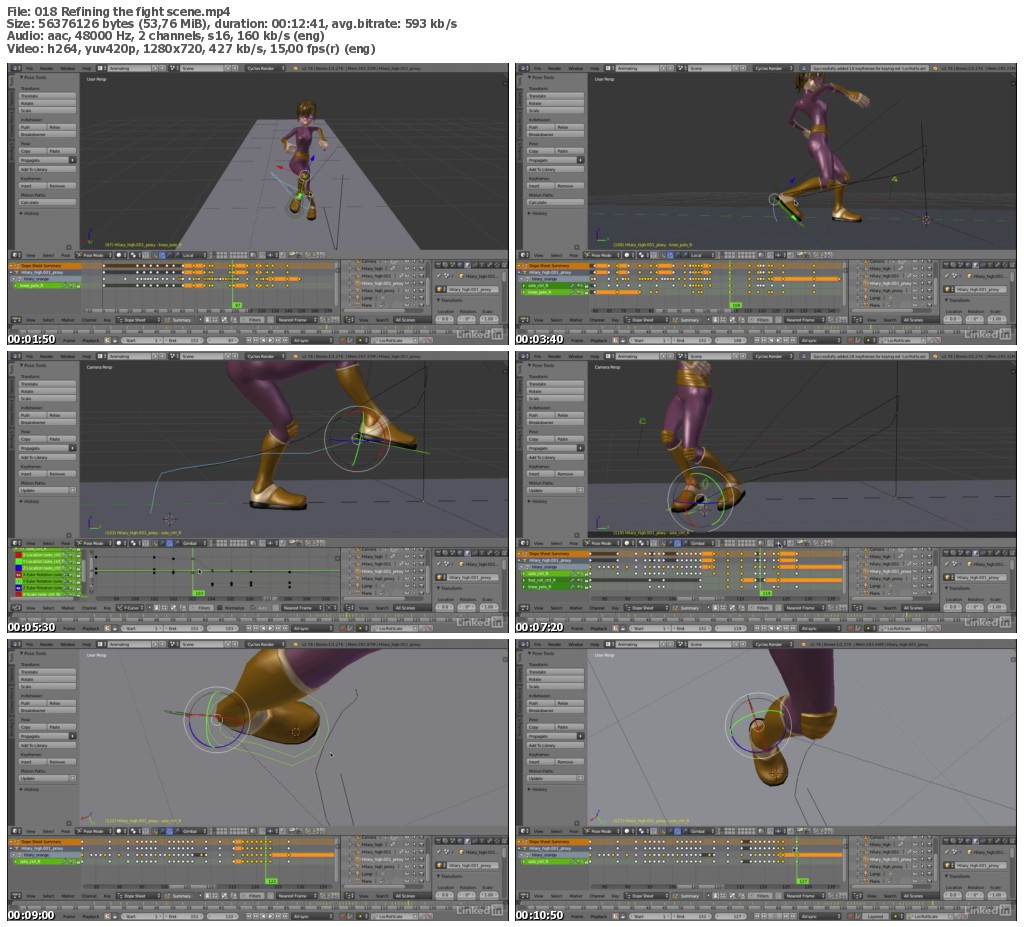The width and height of the screenshot is (1024, 927).
Task: Open the viewport shading sphere icon in the 00:07:20 frame
Action: click(x=628, y=543)
